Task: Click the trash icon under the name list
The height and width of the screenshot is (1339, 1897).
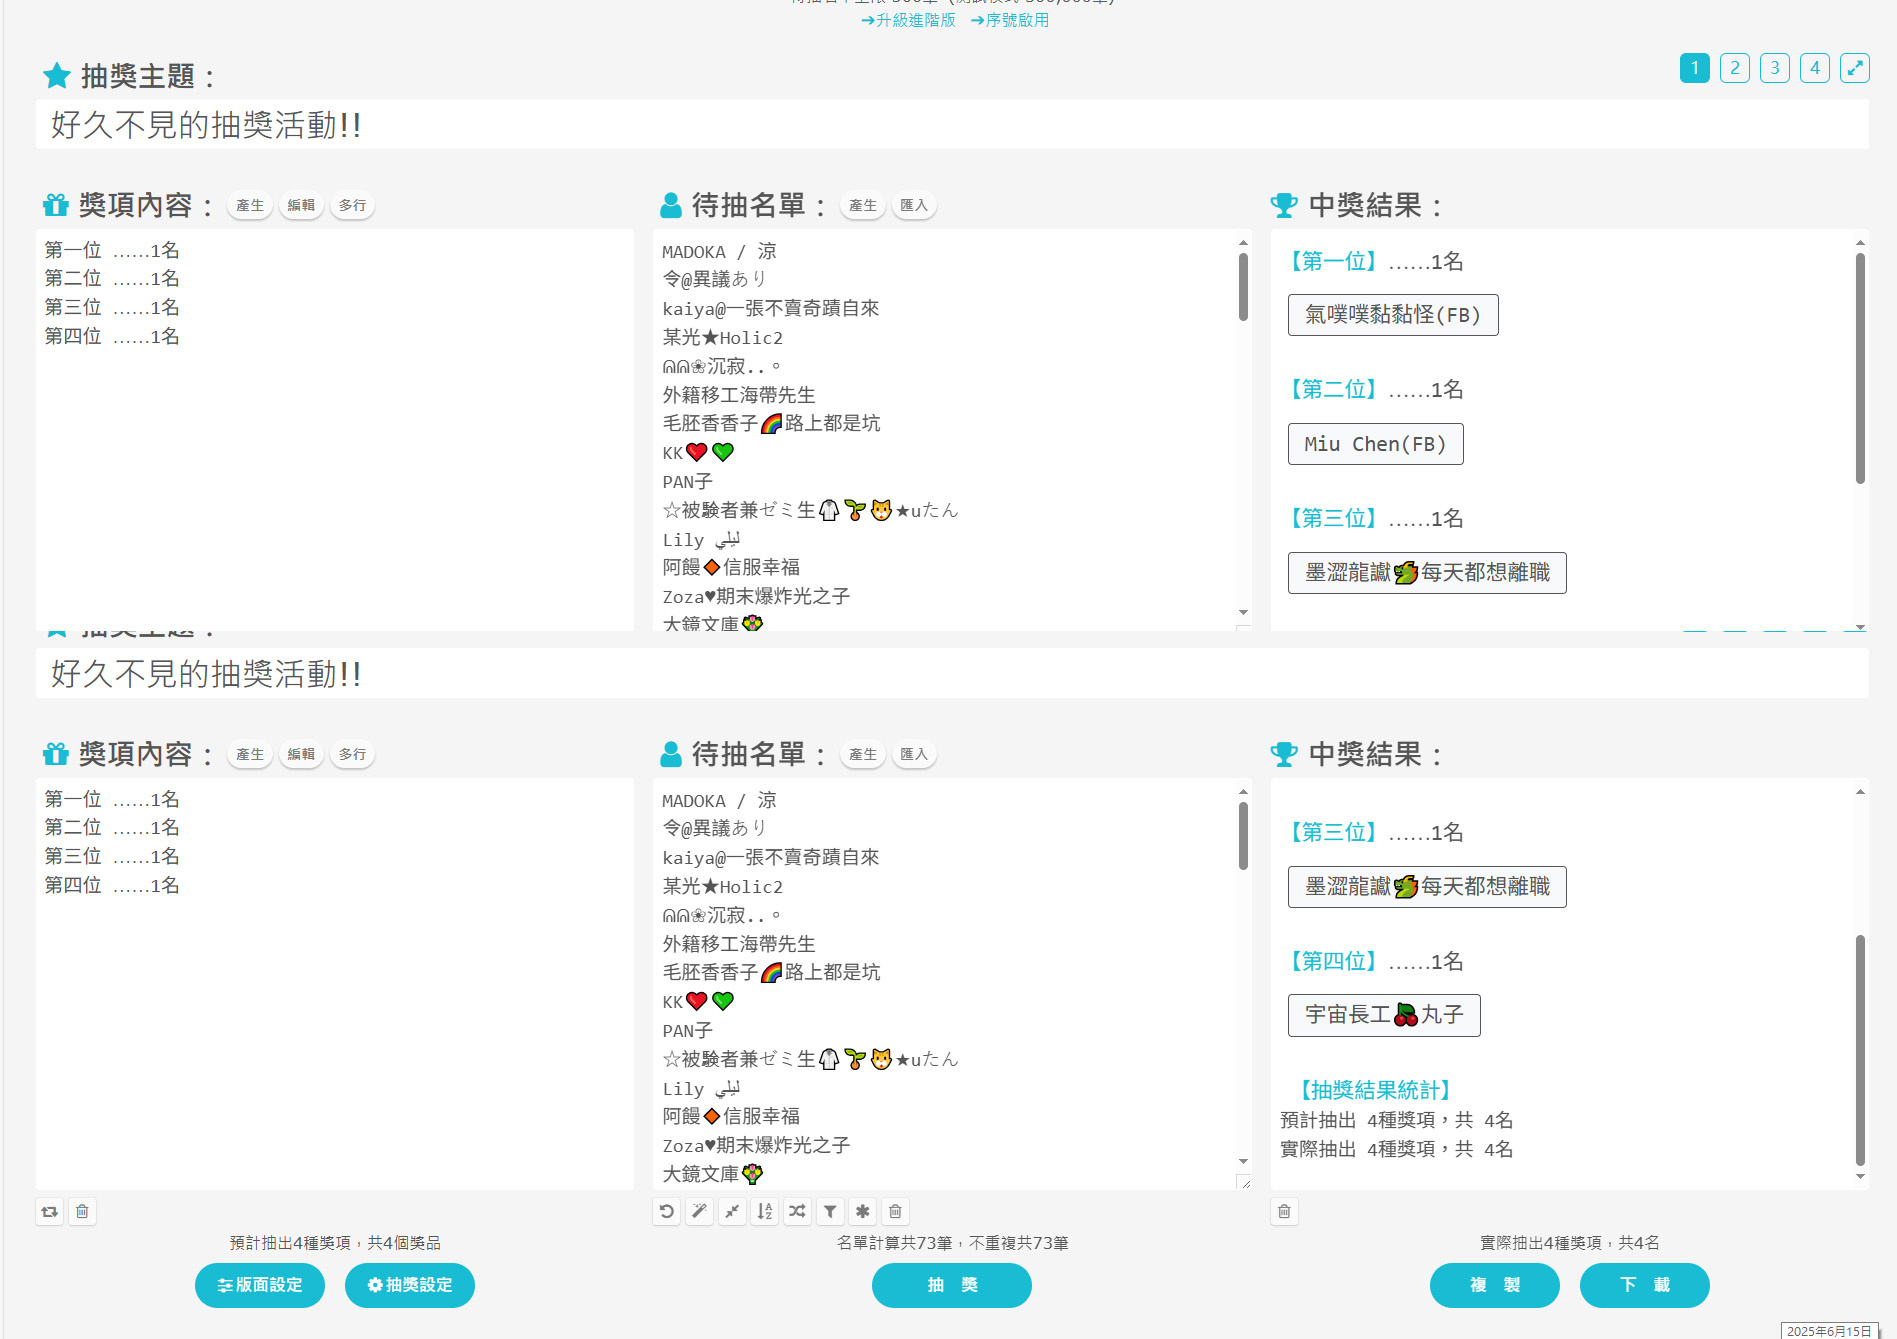Action: pyautogui.click(x=895, y=1212)
